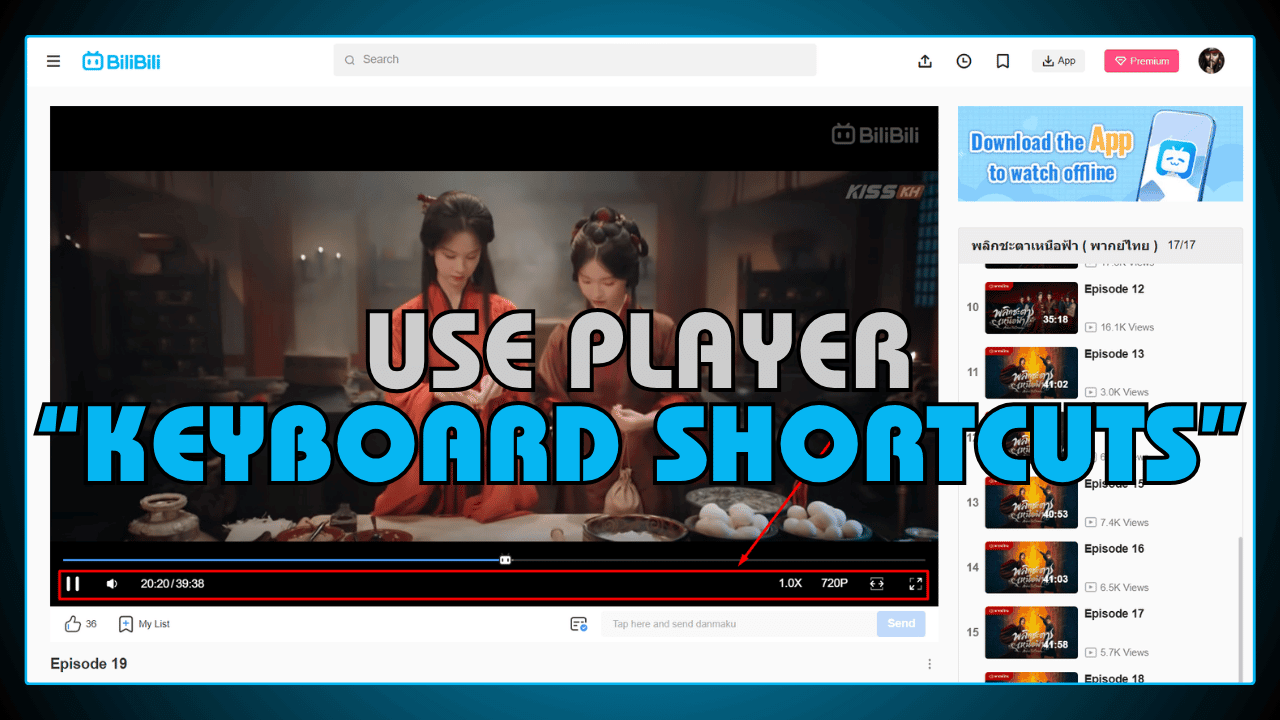Open the Episode 17 thumbnail
The height and width of the screenshot is (720, 1280).
1031,633
